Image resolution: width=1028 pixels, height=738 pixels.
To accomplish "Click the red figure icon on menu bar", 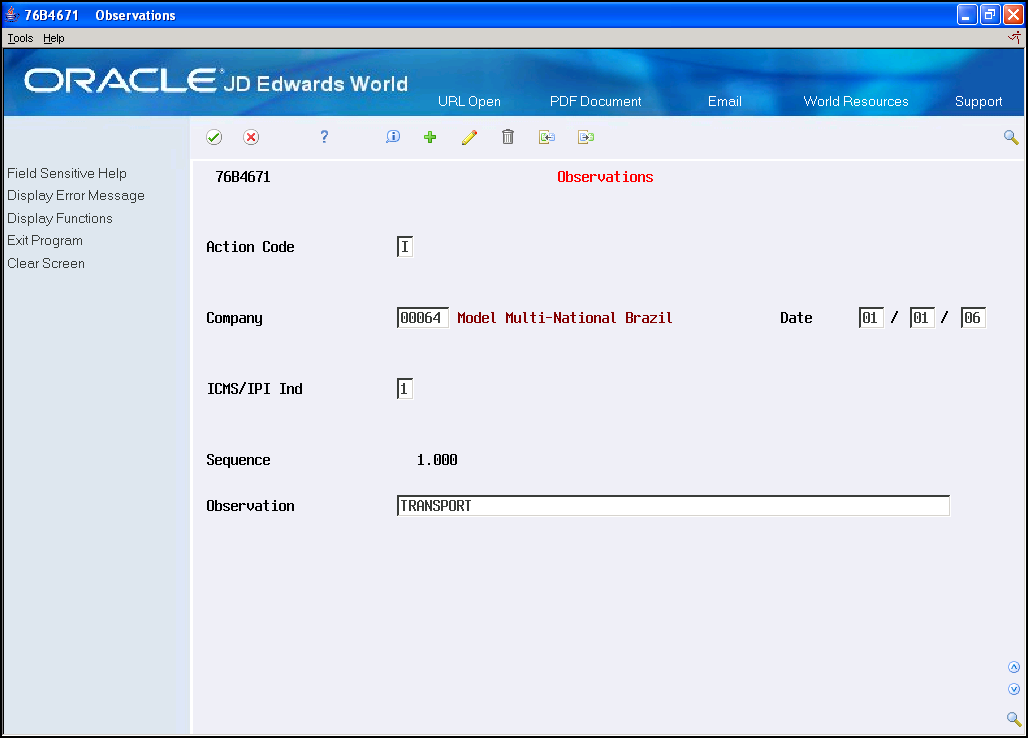I will [1014, 38].
